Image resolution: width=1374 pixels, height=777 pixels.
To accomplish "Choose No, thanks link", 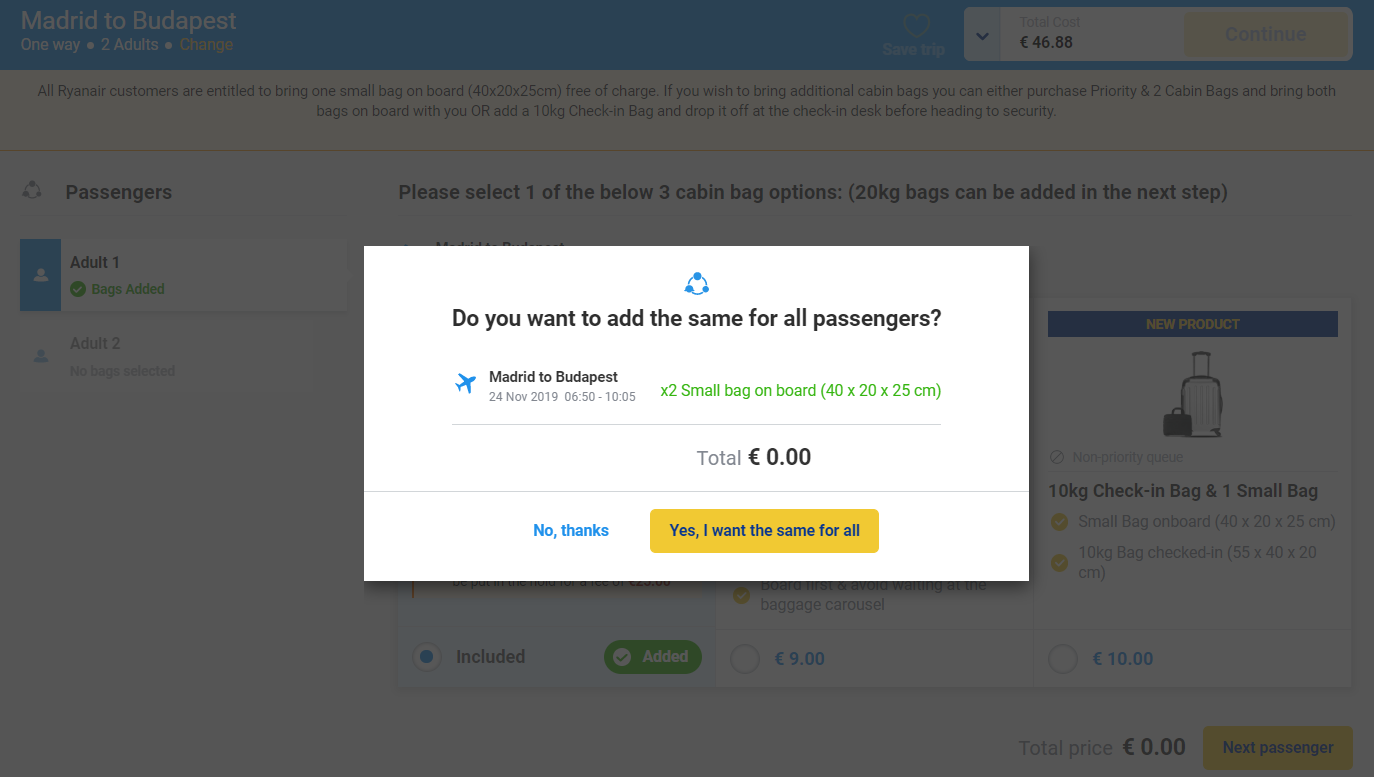I will coord(571,531).
